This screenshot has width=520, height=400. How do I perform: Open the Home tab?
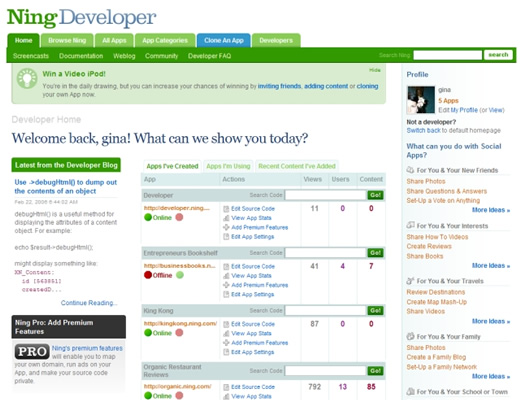tap(23, 40)
